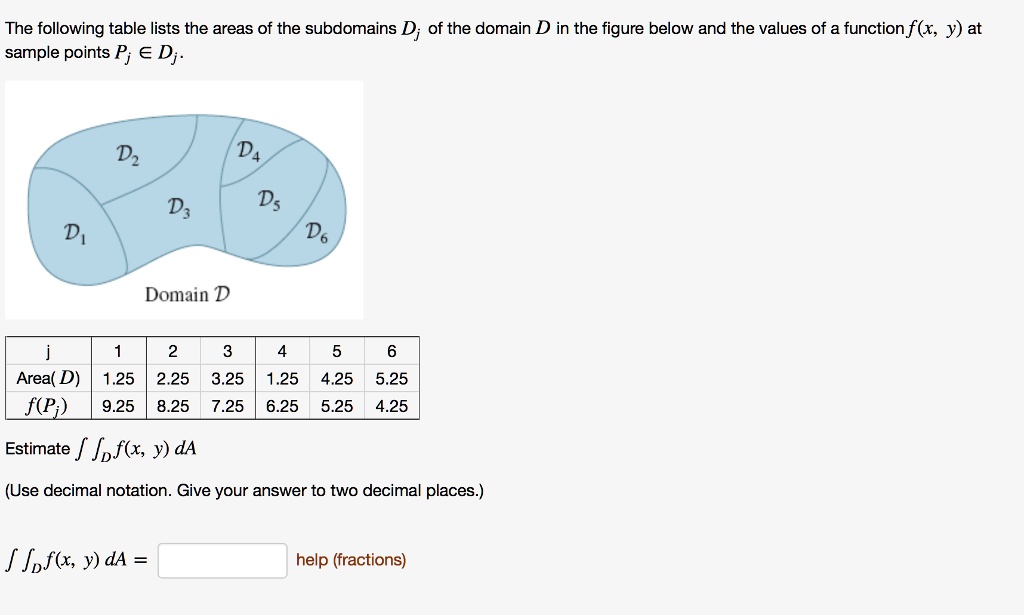Select the D6 label in the figure

[x=316, y=233]
